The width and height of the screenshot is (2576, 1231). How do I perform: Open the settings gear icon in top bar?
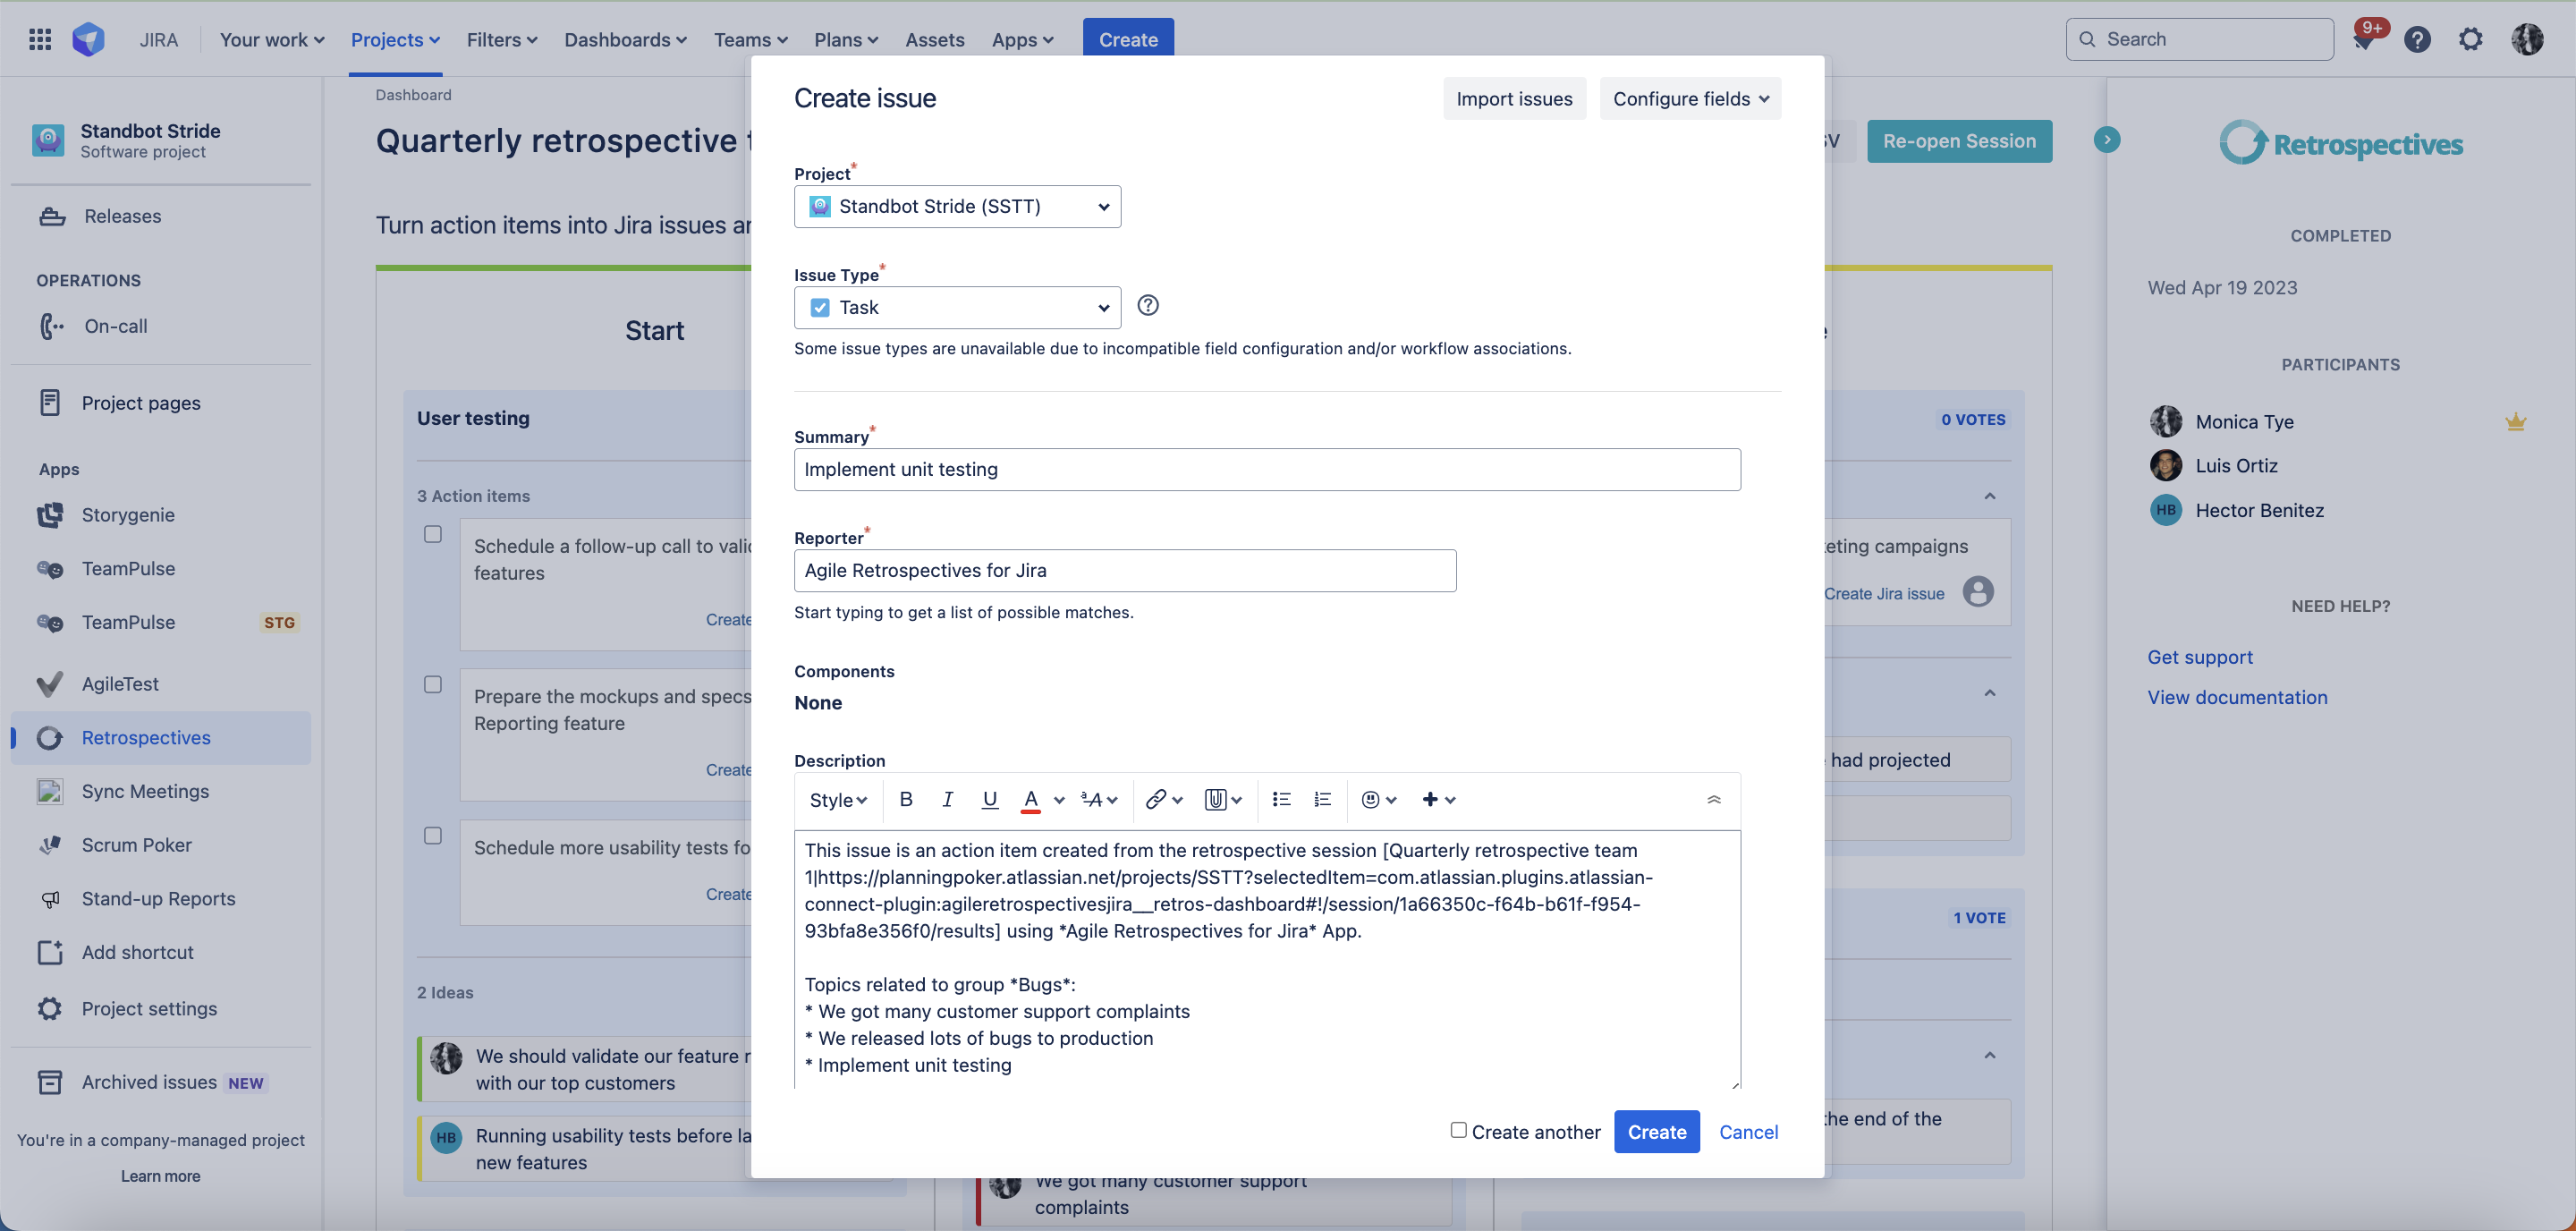click(2470, 39)
